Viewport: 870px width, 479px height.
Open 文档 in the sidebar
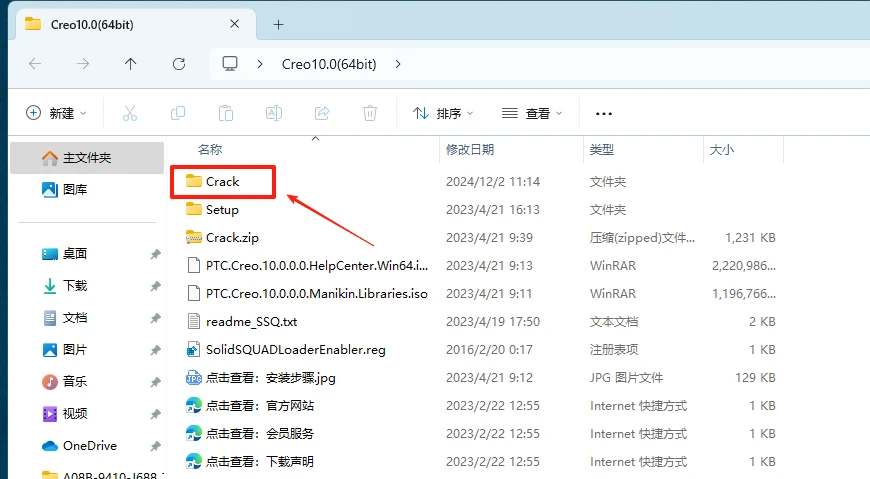(x=75, y=317)
